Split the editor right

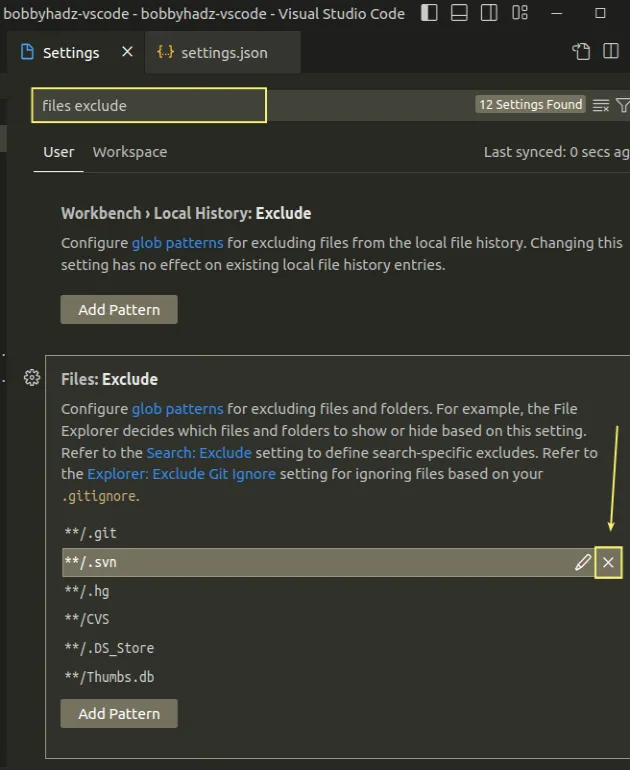(x=611, y=51)
